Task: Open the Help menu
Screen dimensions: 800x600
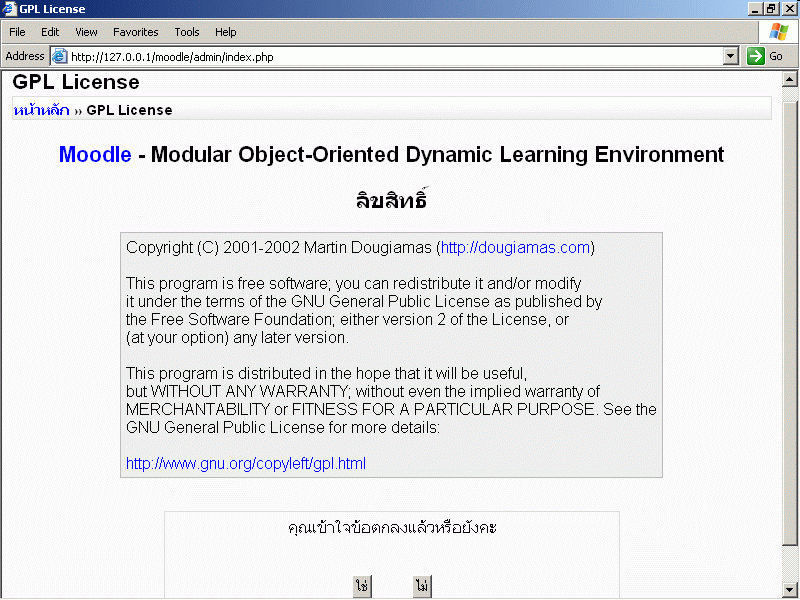Action: 226,32
